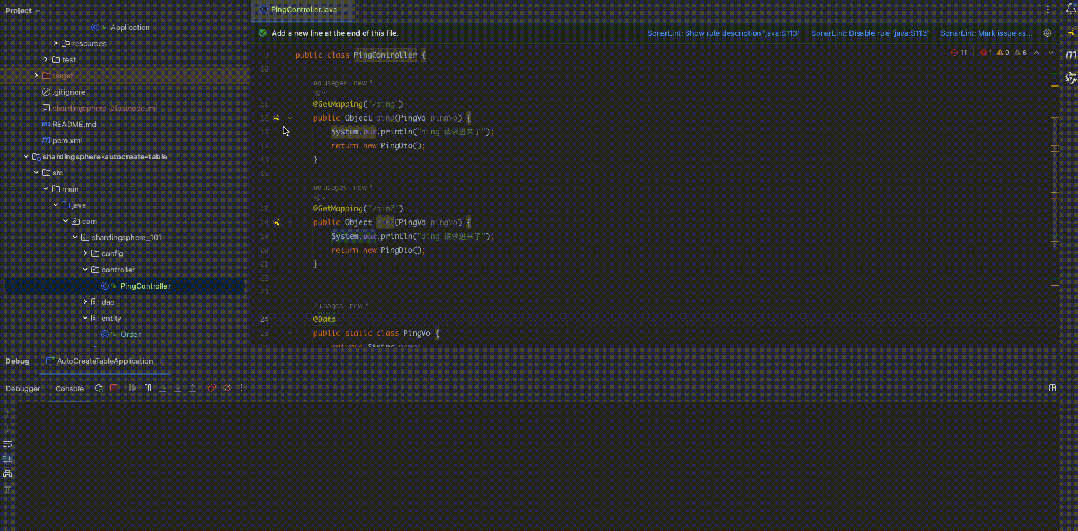Open the Project view dropdown

coord(24,10)
